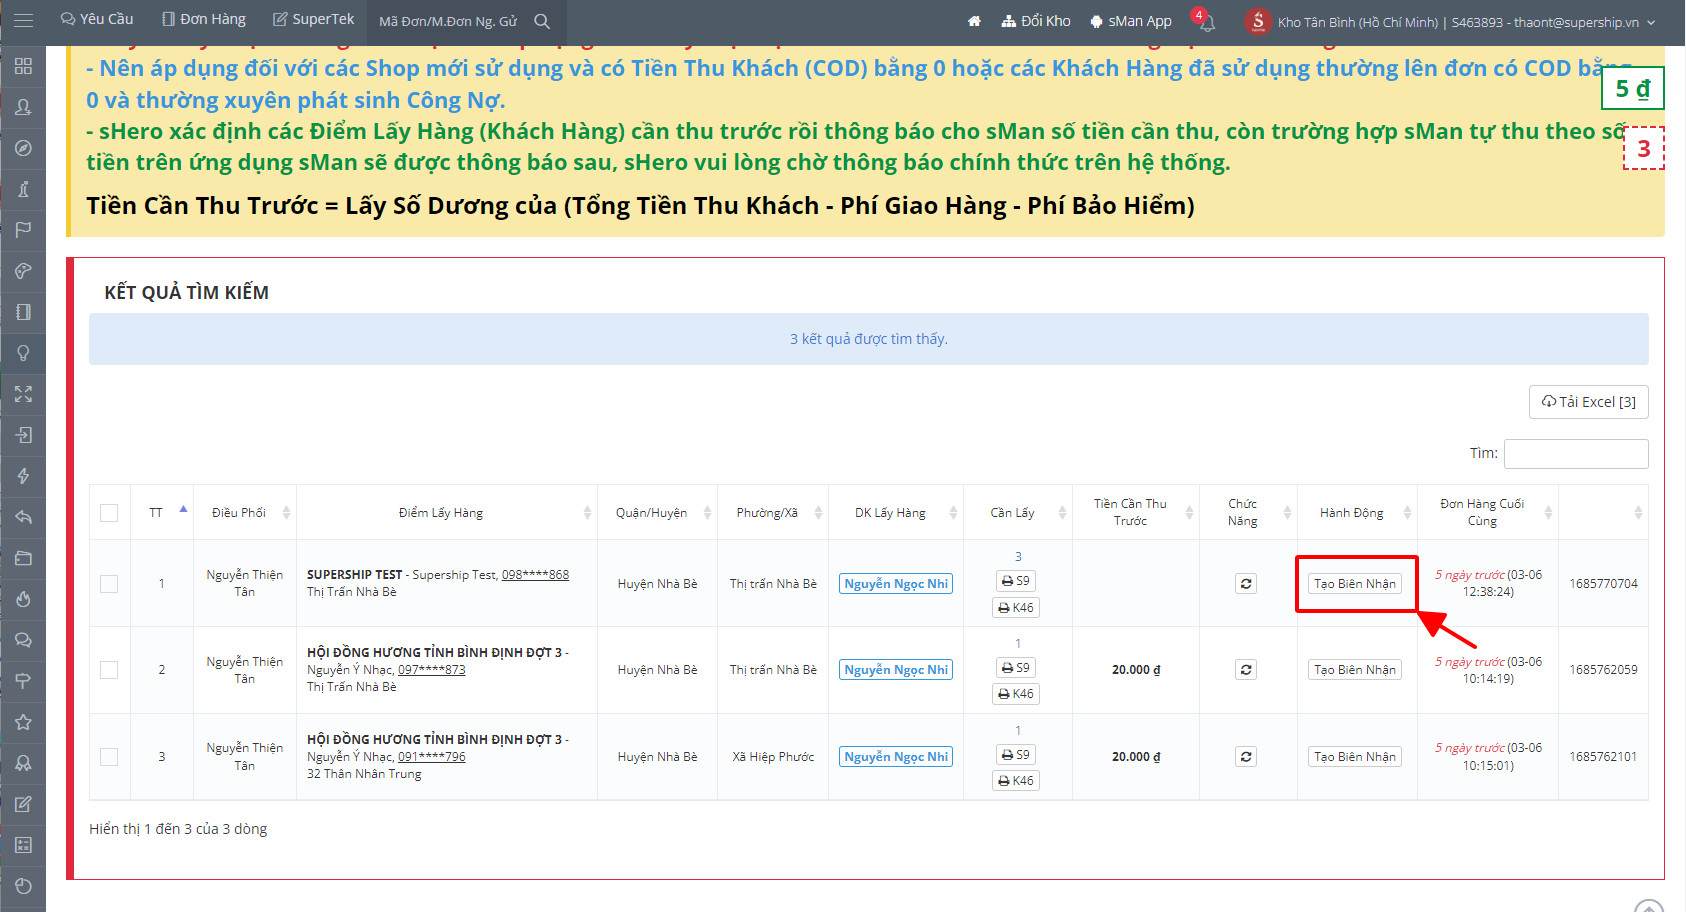Sort the table by DK Lấy Hàng column
1686x912 pixels.
pyautogui.click(x=896, y=513)
